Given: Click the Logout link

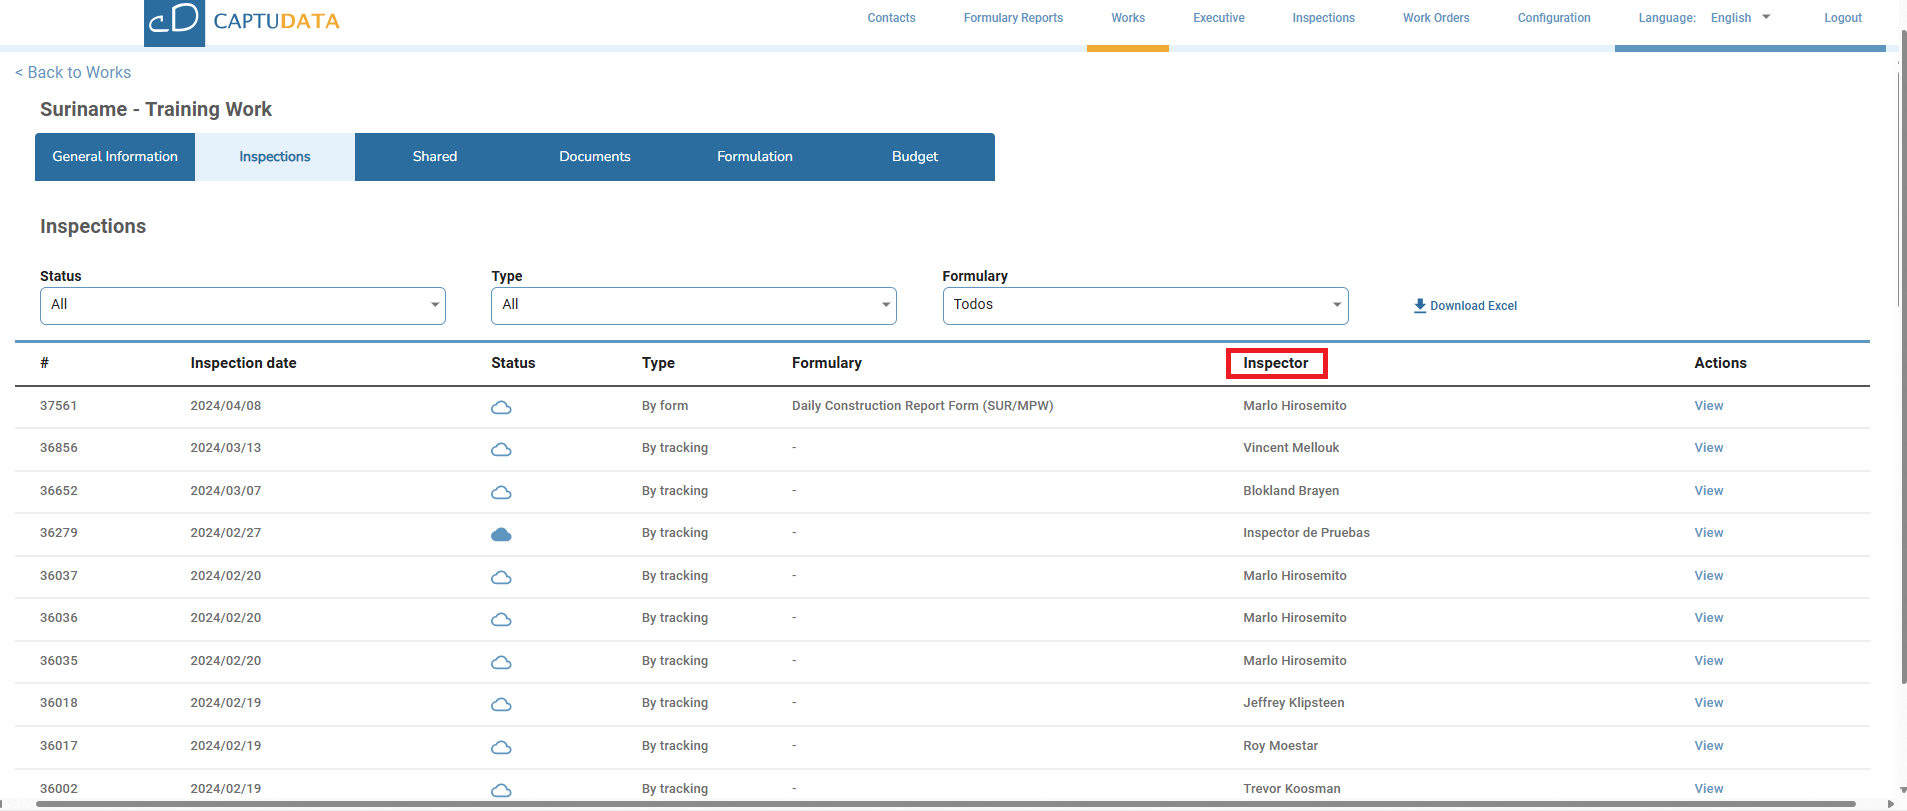Looking at the screenshot, I should [1842, 18].
